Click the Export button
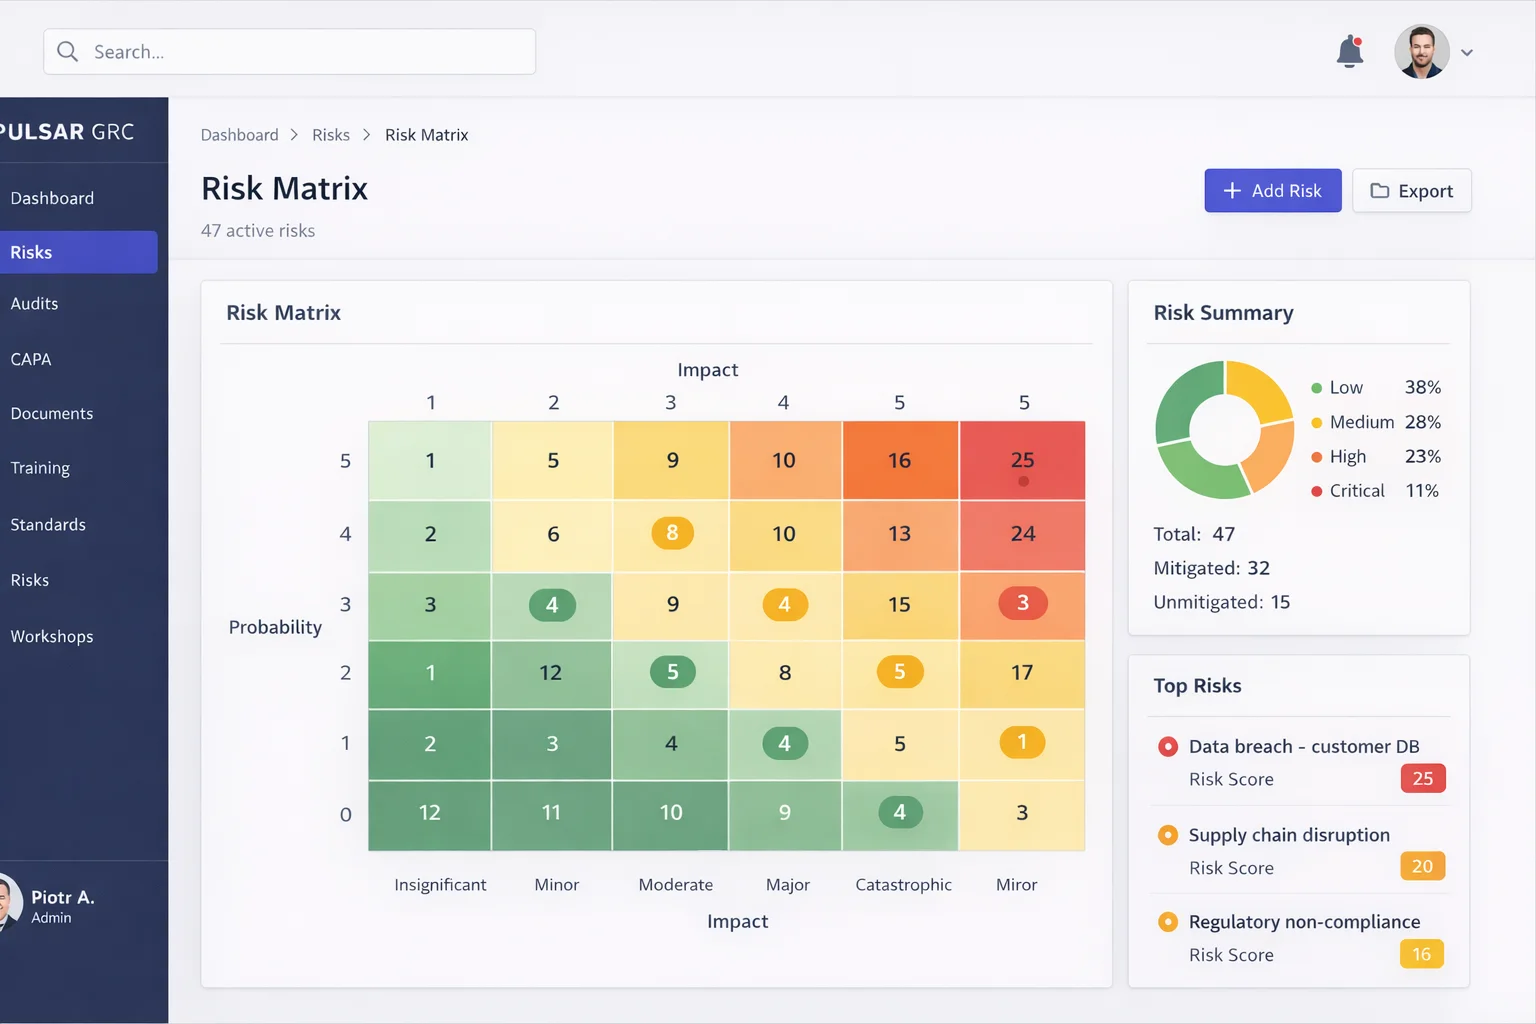The height and width of the screenshot is (1024, 1536). (x=1411, y=190)
